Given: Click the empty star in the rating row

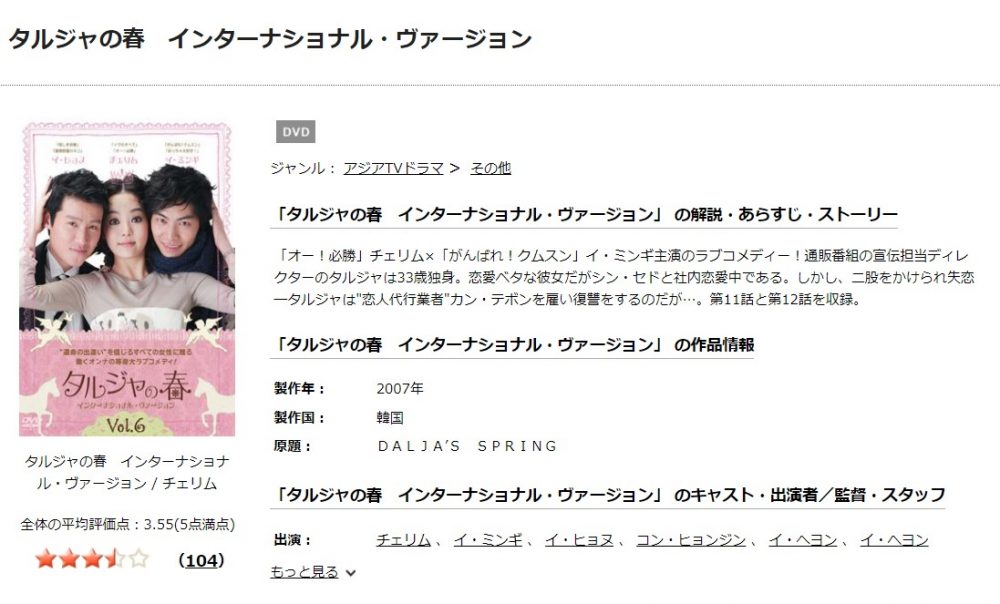Looking at the screenshot, I should tap(138, 559).
